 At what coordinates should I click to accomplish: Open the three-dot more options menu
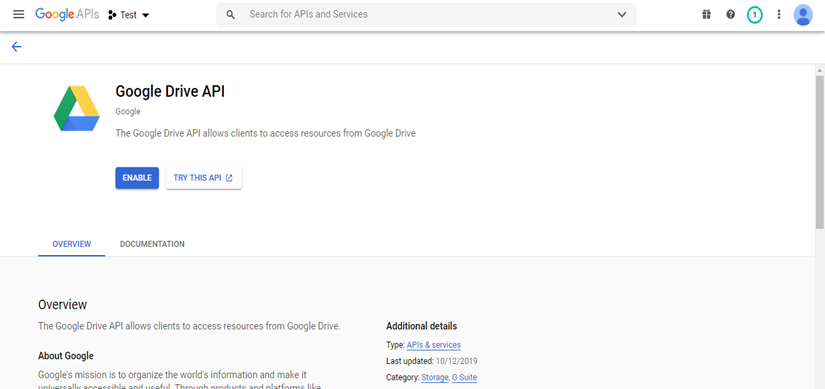[x=779, y=15]
